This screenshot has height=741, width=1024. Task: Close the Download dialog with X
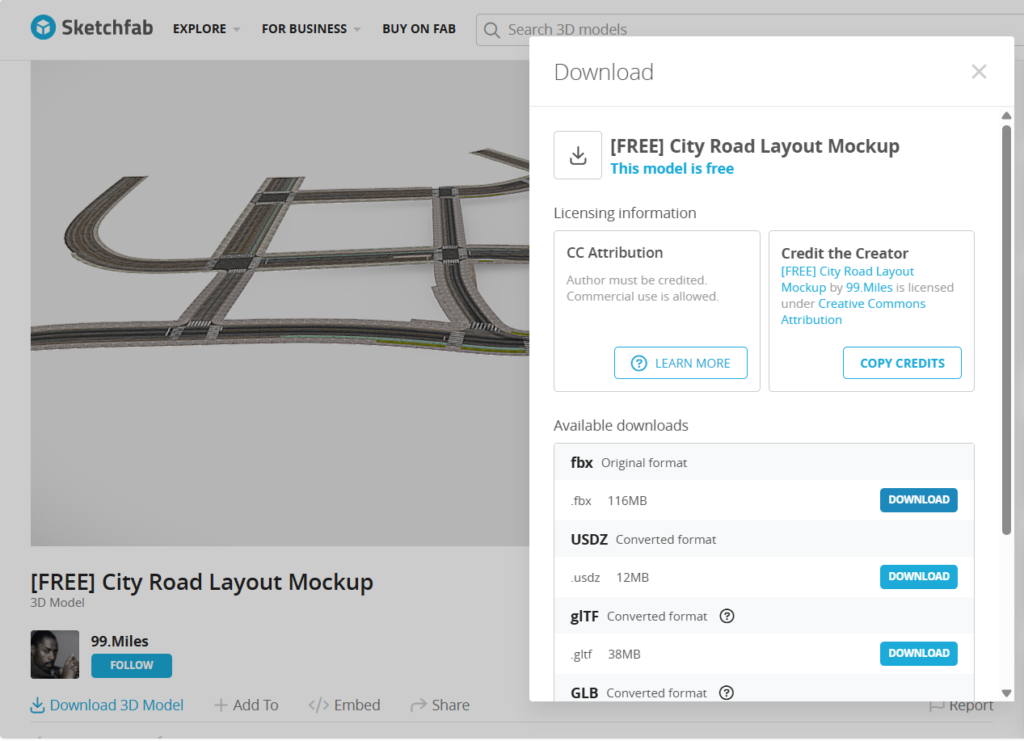(x=978, y=71)
